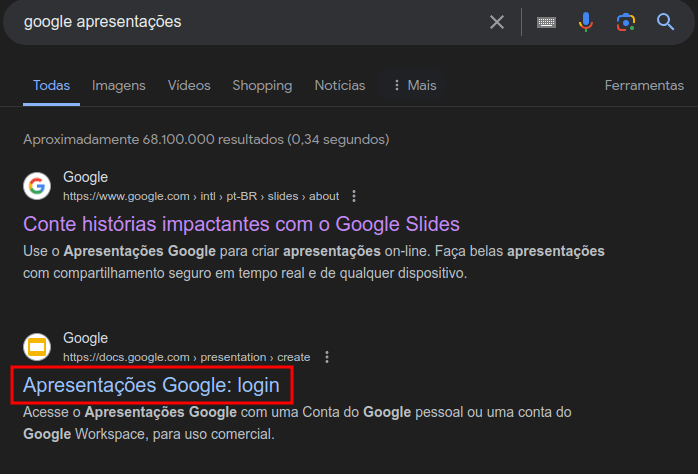
Task: Switch to the Imagens tab
Action: coord(118,85)
